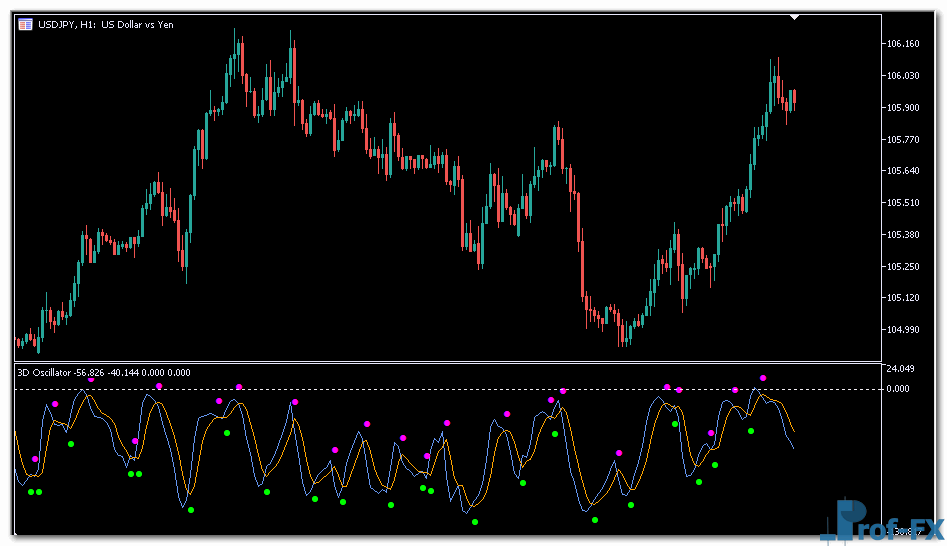Click the lowest green dot at oscillator's left edge

click(31, 492)
